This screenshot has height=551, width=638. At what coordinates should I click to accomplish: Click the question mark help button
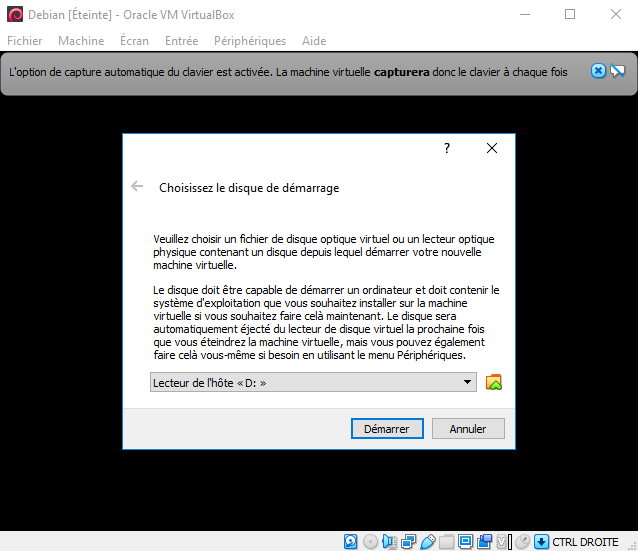(447, 148)
